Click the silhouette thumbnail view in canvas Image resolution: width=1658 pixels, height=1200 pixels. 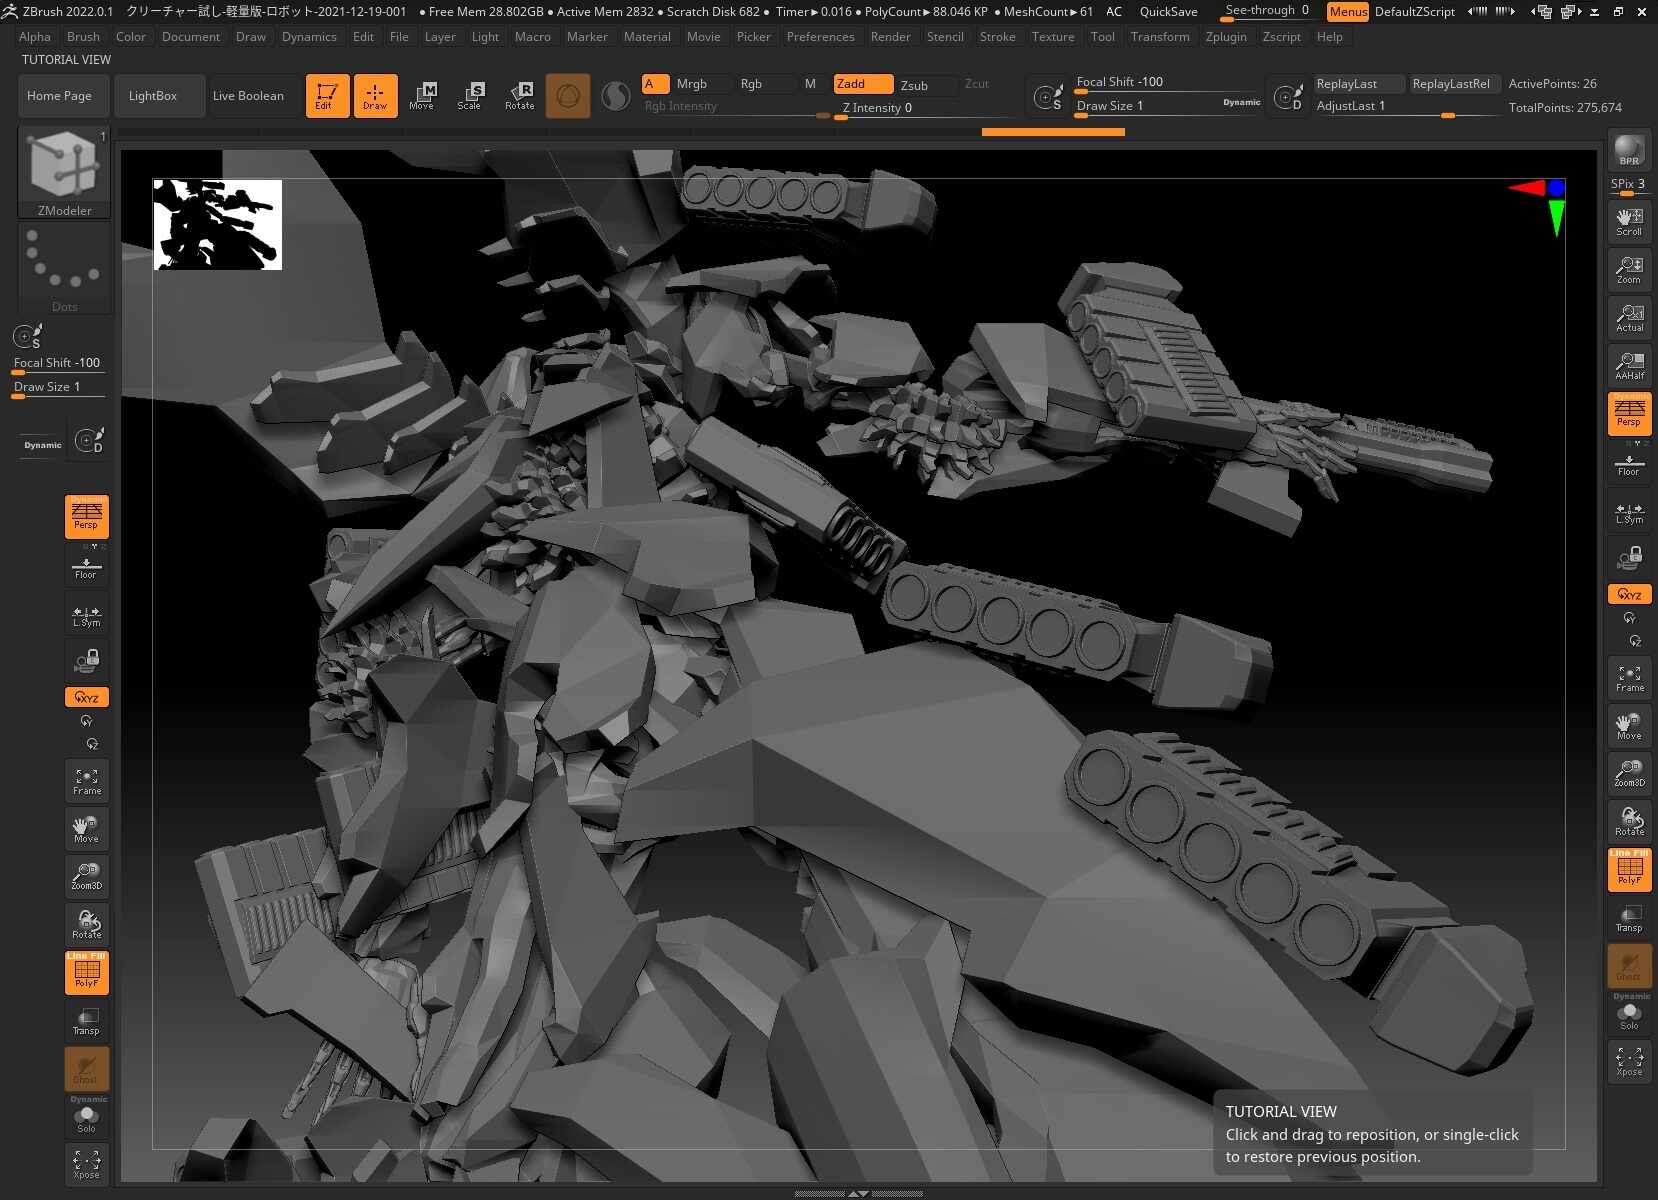click(x=217, y=224)
